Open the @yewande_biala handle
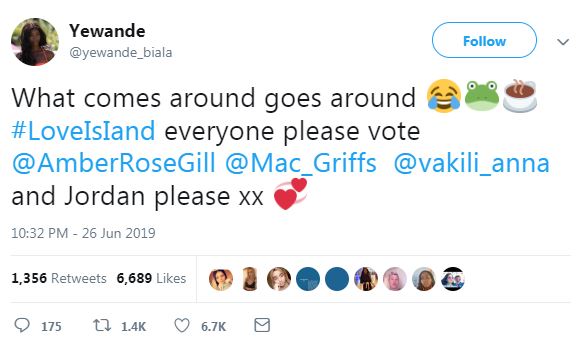580x363 pixels. tap(121, 53)
